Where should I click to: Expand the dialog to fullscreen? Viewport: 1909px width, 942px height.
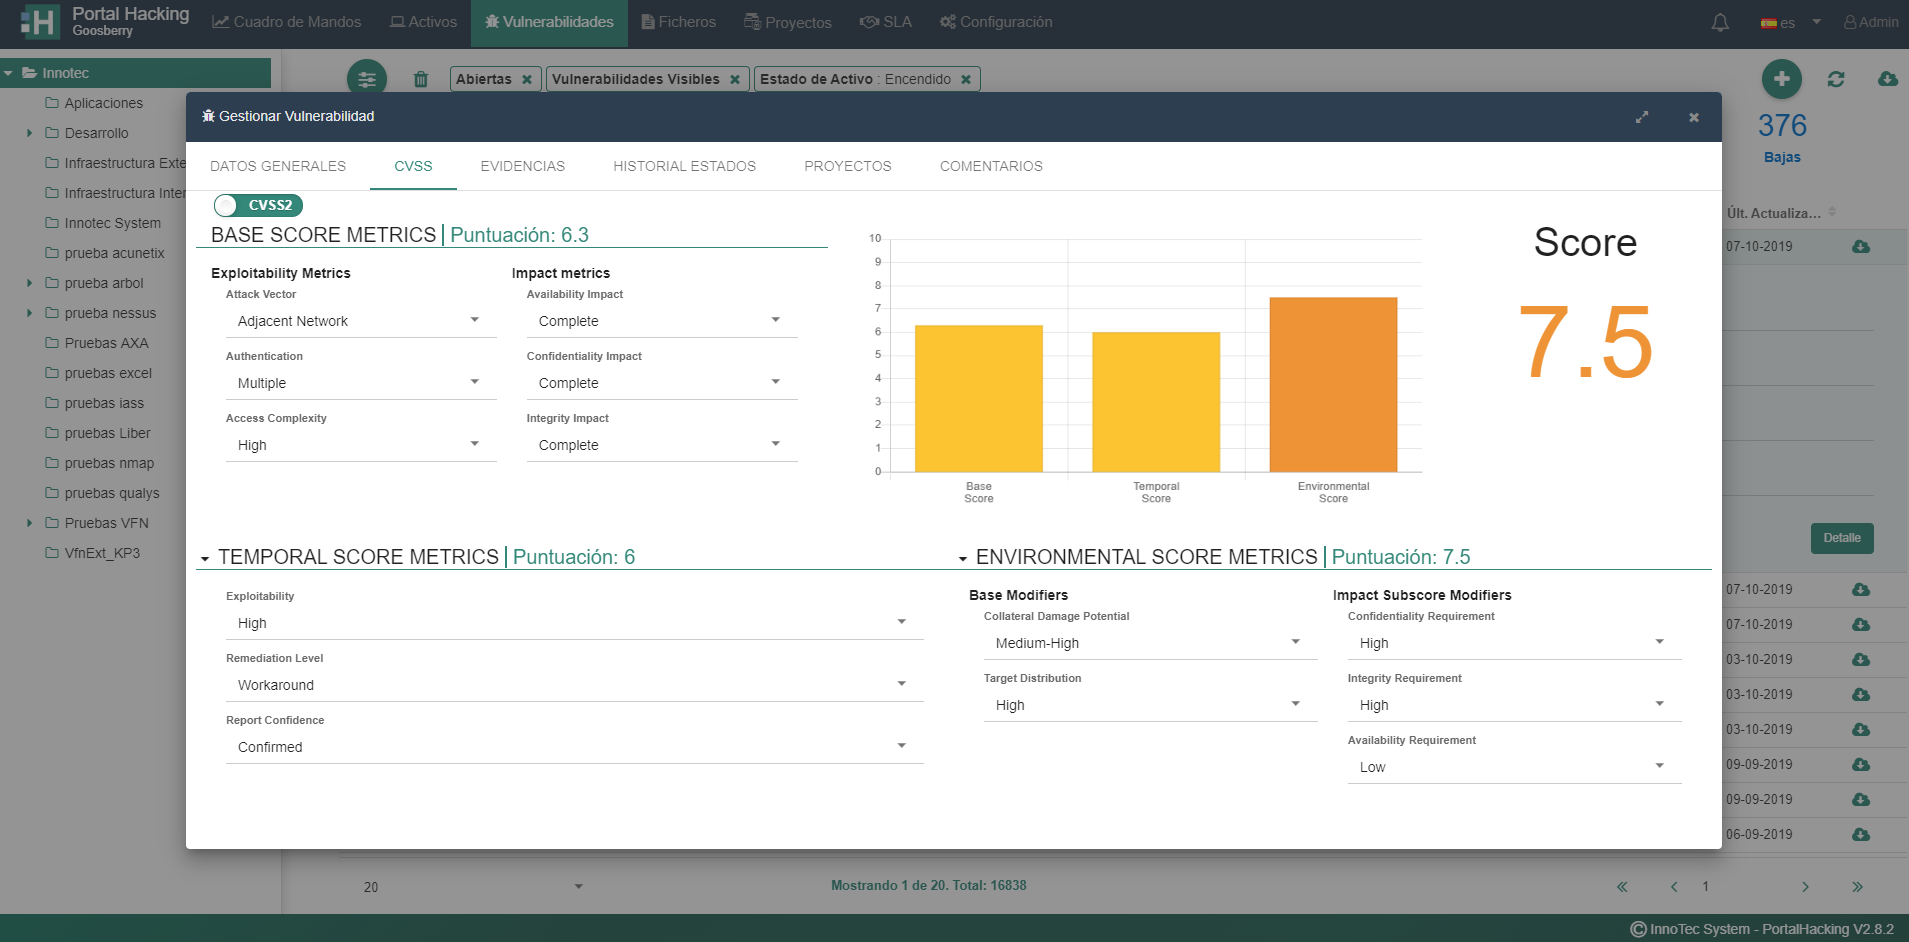coord(1642,117)
